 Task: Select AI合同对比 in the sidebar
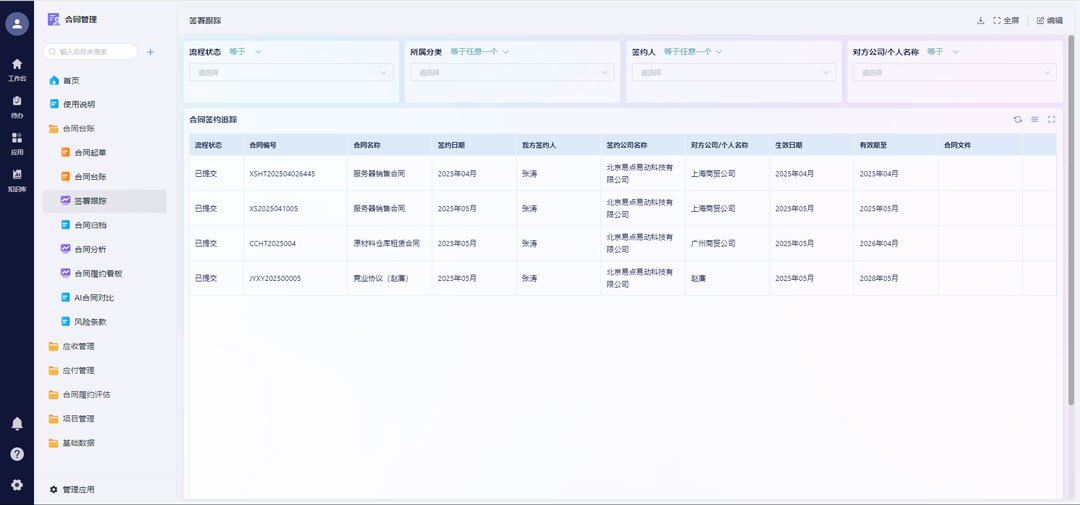pos(94,298)
